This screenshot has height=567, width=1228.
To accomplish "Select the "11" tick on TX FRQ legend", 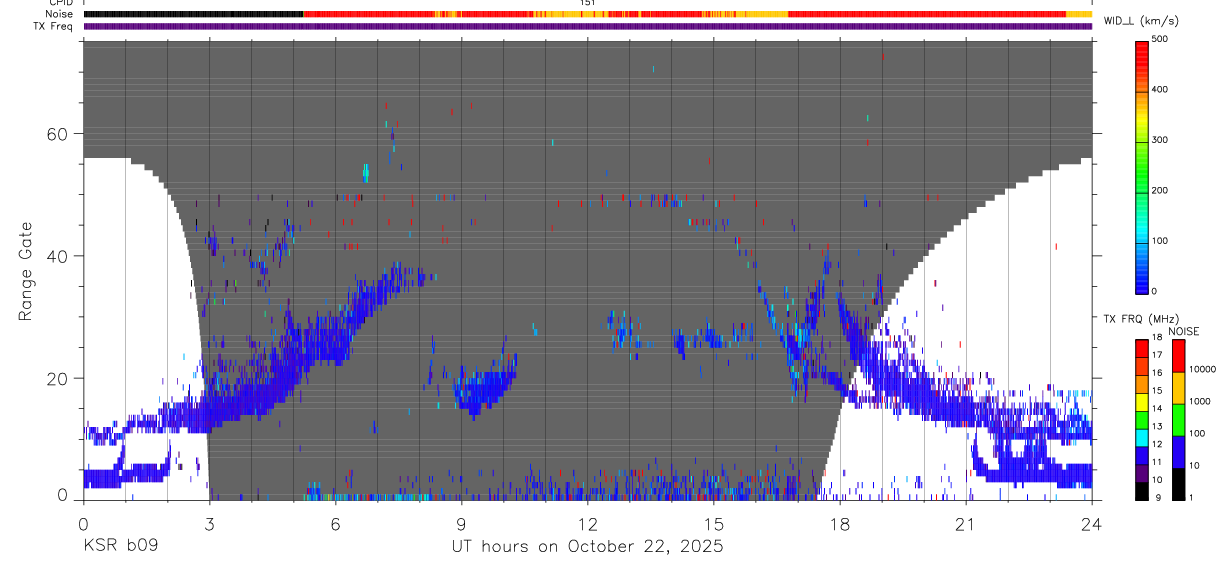I will tap(1158, 462).
